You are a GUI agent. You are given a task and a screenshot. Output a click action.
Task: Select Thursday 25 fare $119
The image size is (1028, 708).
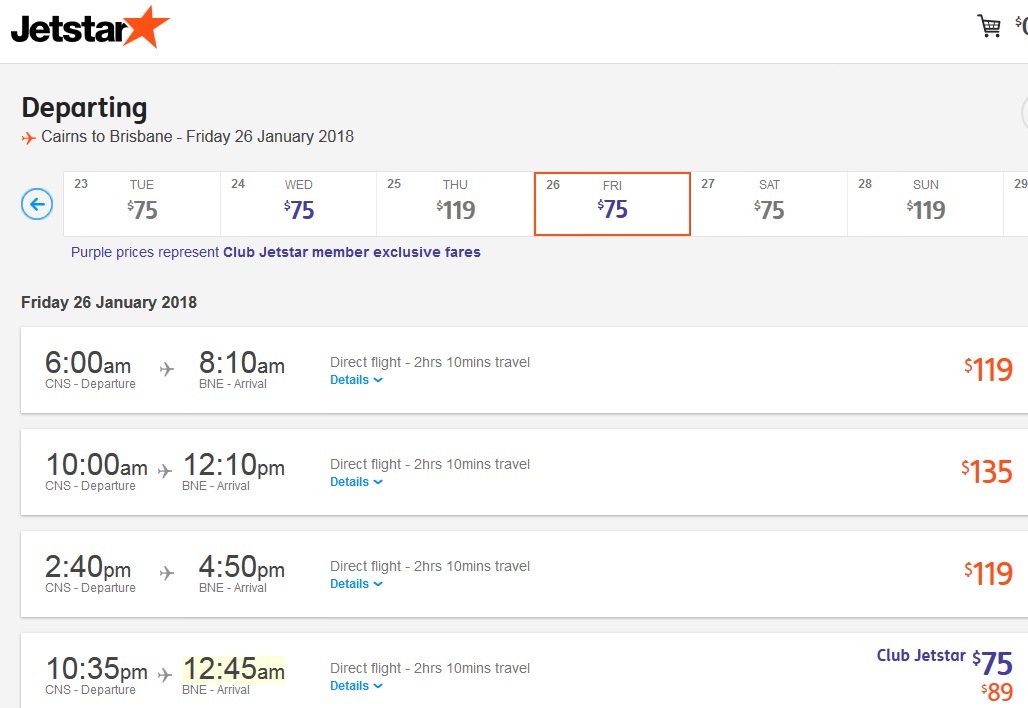pos(455,204)
